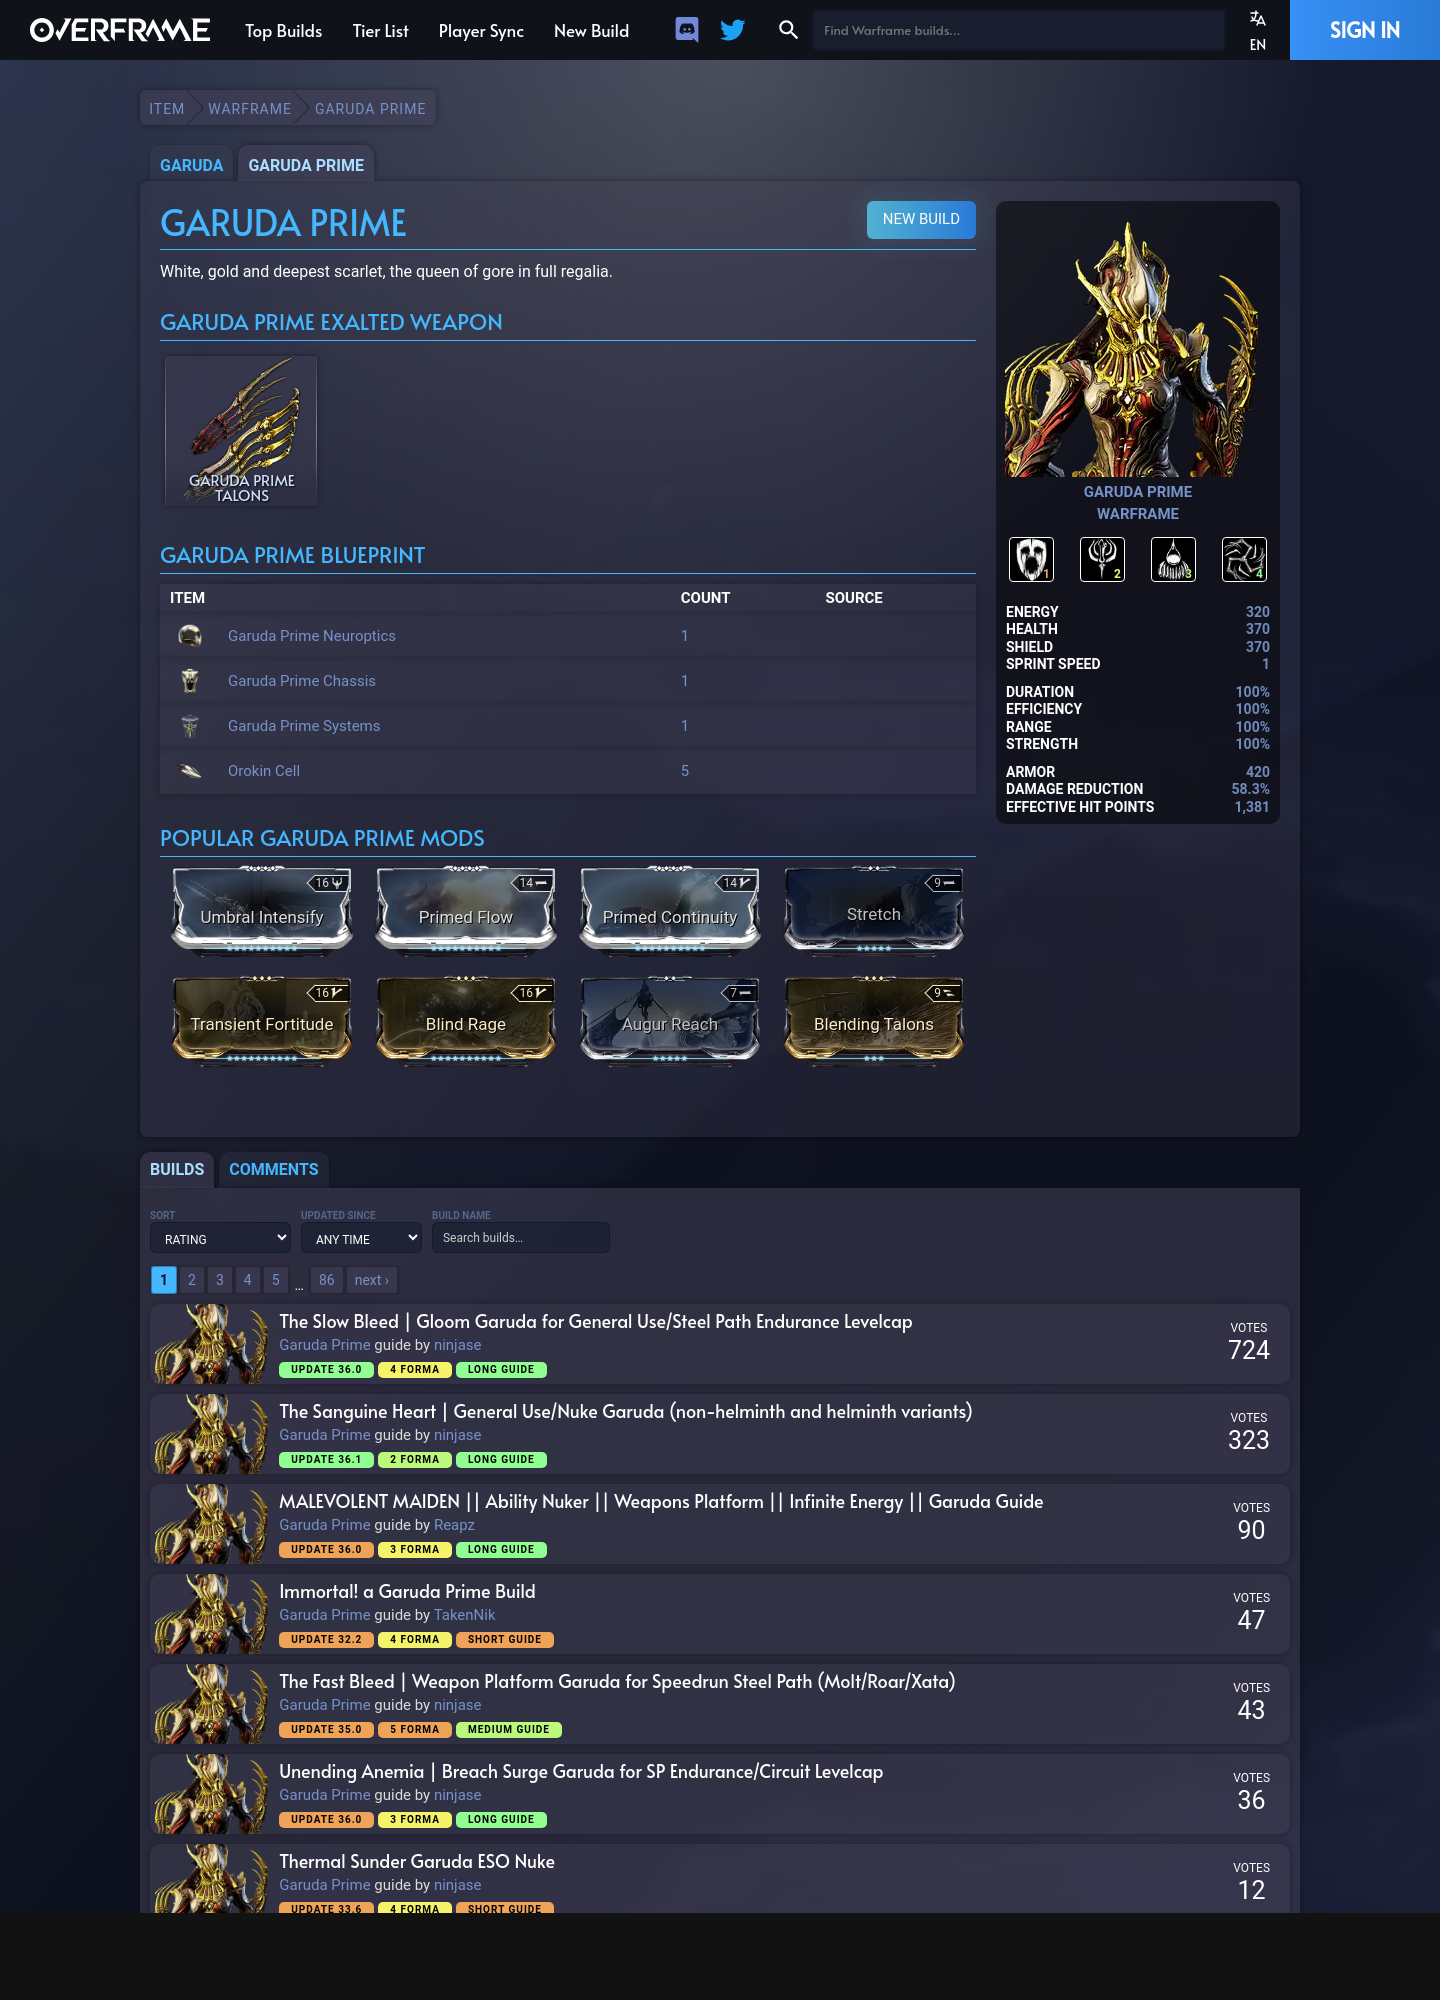The width and height of the screenshot is (1440, 2000).
Task: Select the Builds tab
Action: click(x=177, y=1169)
